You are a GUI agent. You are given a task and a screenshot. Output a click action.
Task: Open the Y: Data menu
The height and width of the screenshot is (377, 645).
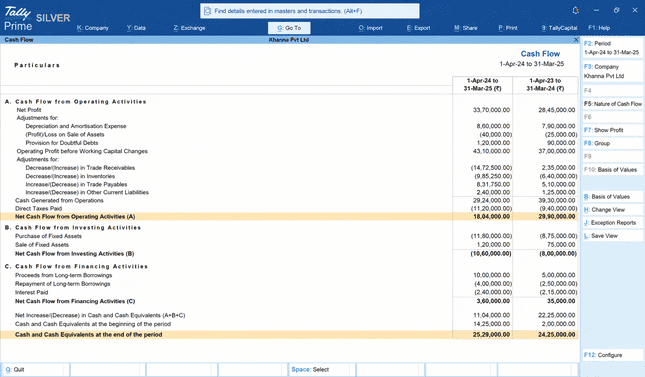[136, 28]
